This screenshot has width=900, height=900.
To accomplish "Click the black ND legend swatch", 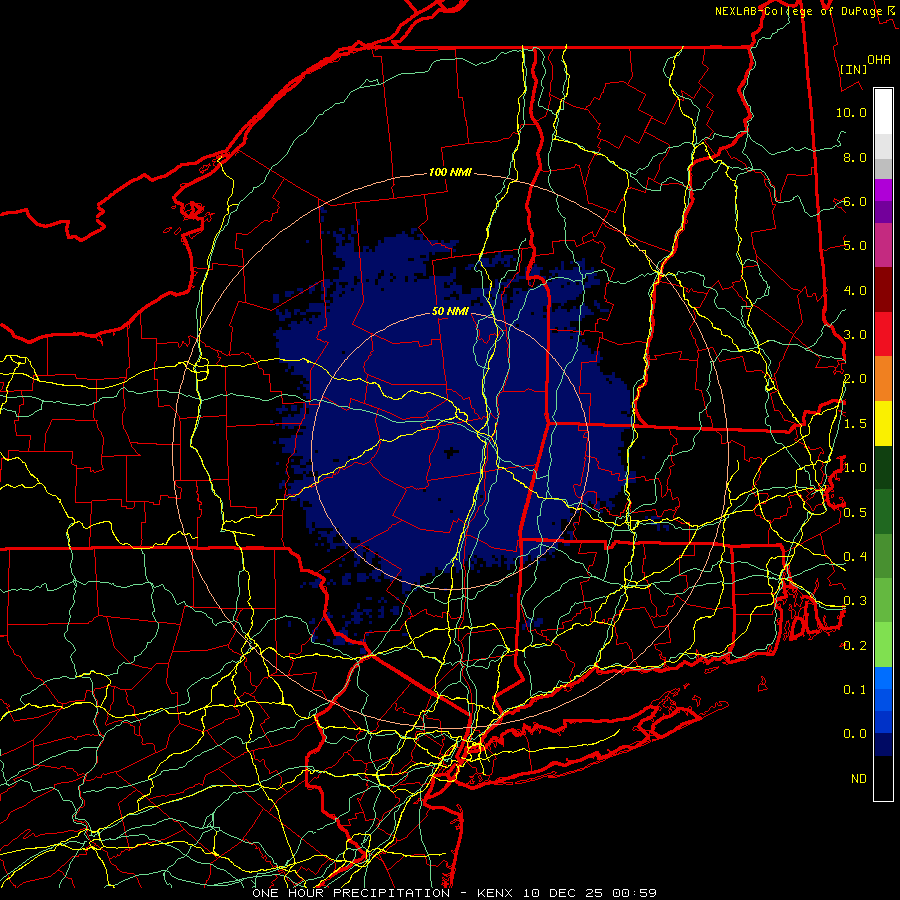I will pos(883,778).
